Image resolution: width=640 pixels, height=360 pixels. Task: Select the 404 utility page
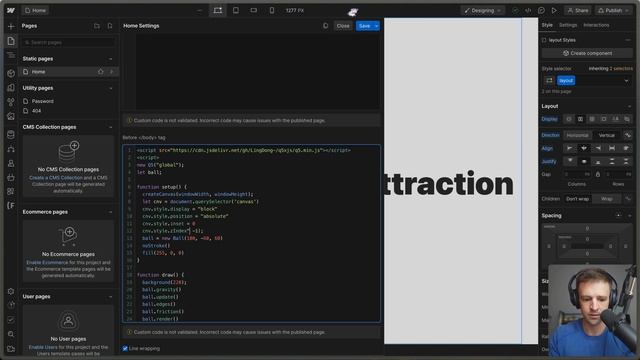click(37, 111)
